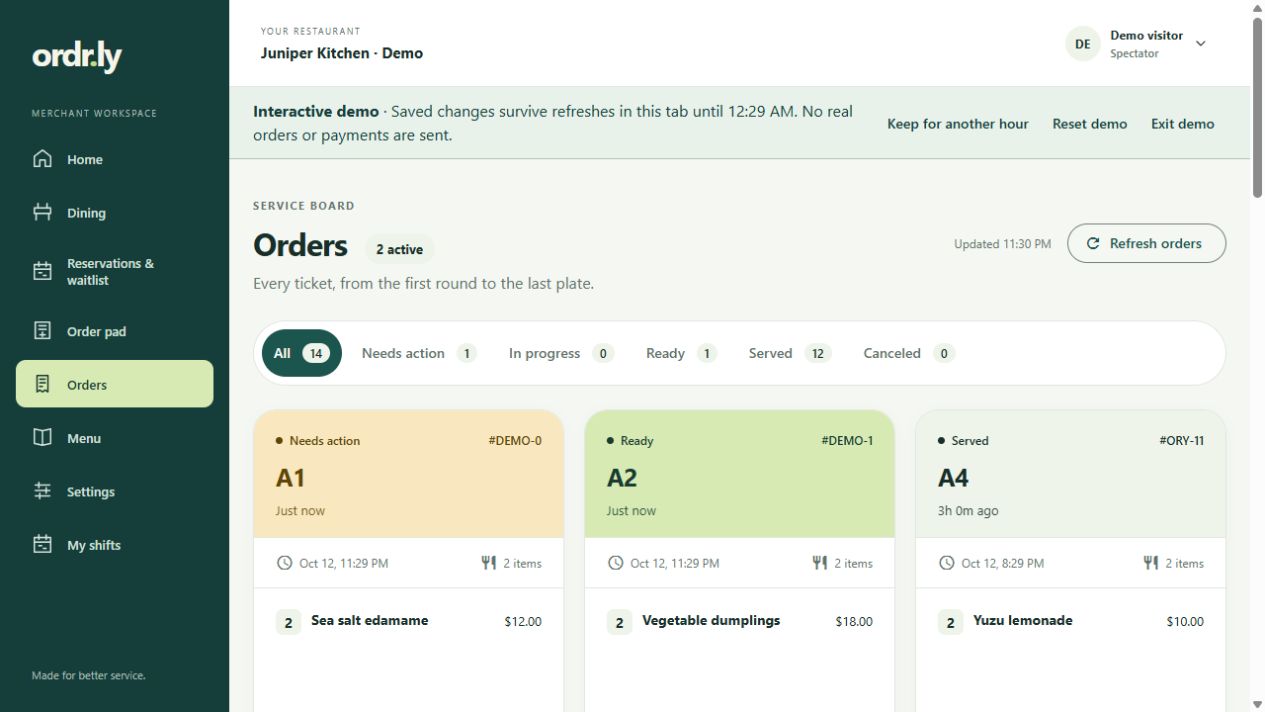Click the Refresh orders button
Viewport: 1265px width, 712px height.
click(1146, 243)
